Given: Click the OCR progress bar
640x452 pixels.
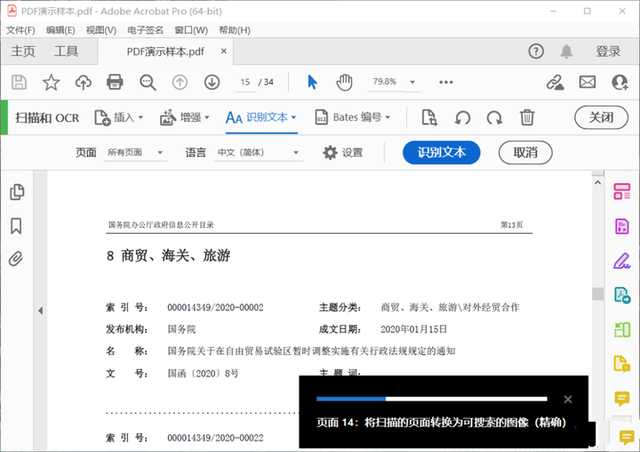Looking at the screenshot, I should pos(431,399).
